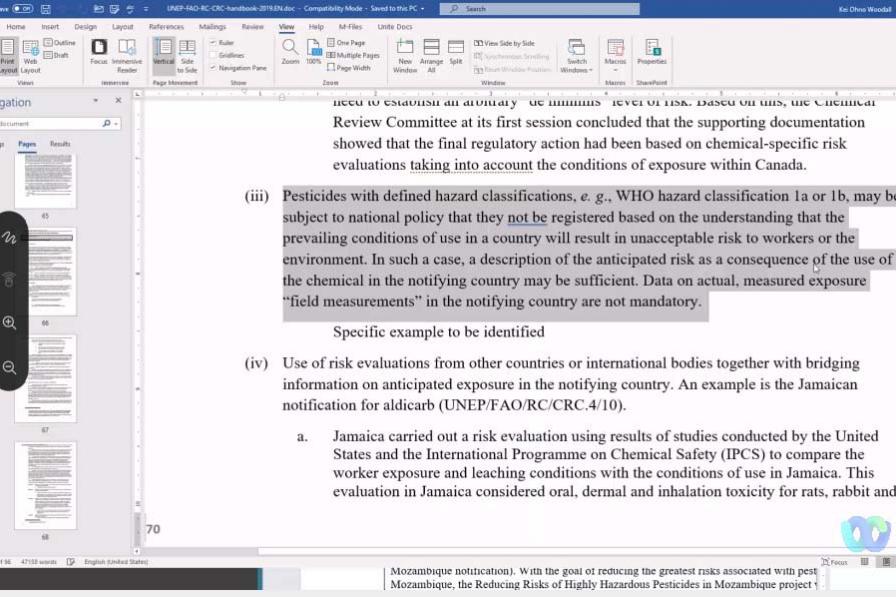Click the title bar Search box
Screen dimensions: 896x597
539,9
